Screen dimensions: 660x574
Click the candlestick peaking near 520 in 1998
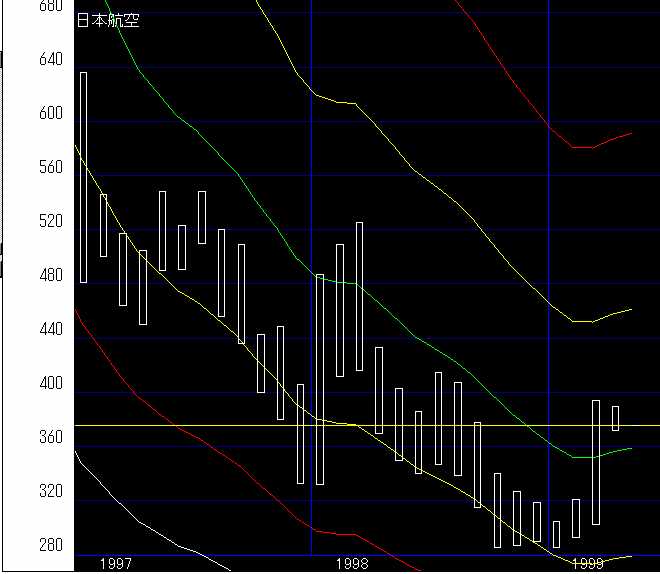(359, 296)
